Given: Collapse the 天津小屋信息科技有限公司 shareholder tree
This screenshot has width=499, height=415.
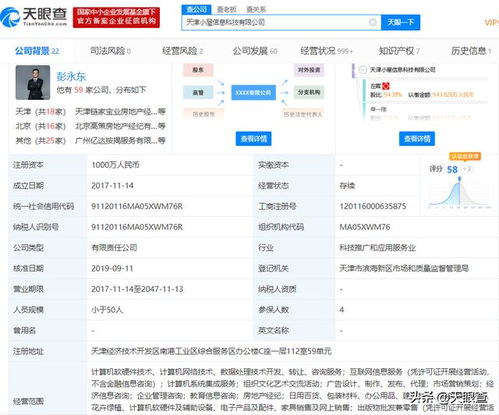Looking at the screenshot, I should click(363, 70).
